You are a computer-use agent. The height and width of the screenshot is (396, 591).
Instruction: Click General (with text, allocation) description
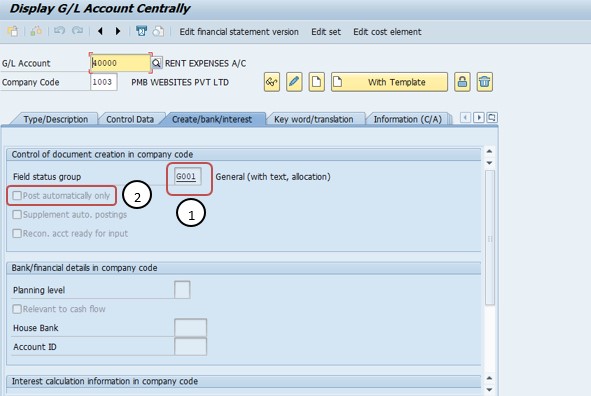[x=273, y=177]
